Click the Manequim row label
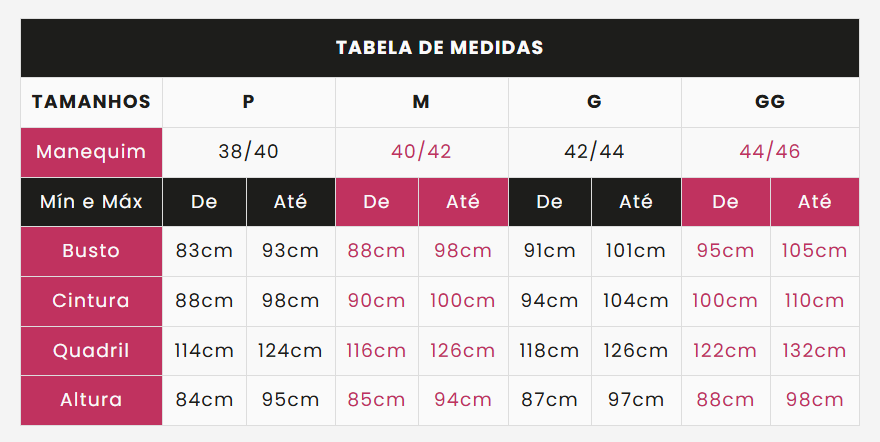Viewport: 880px width, 442px height. (x=91, y=152)
